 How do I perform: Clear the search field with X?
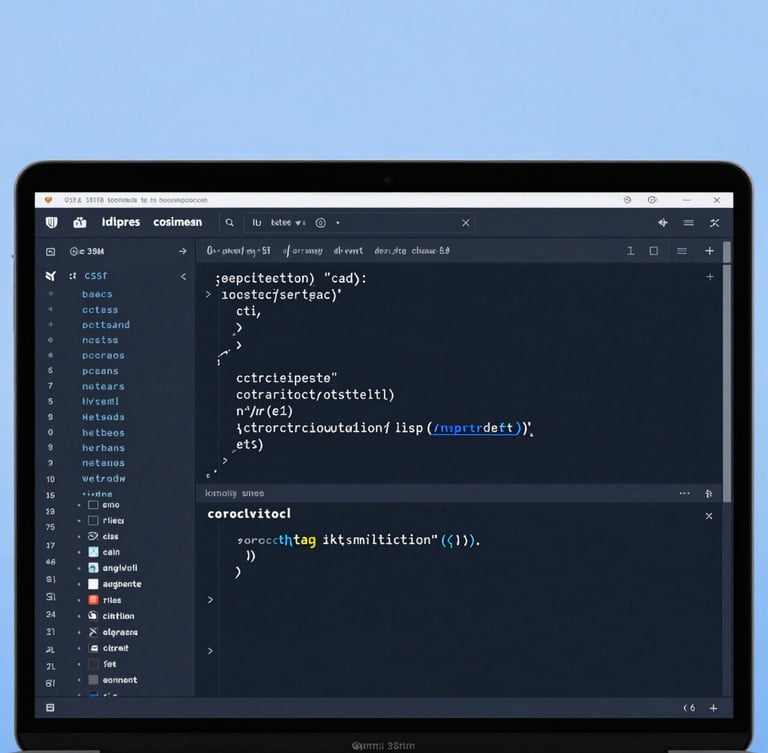pos(466,223)
